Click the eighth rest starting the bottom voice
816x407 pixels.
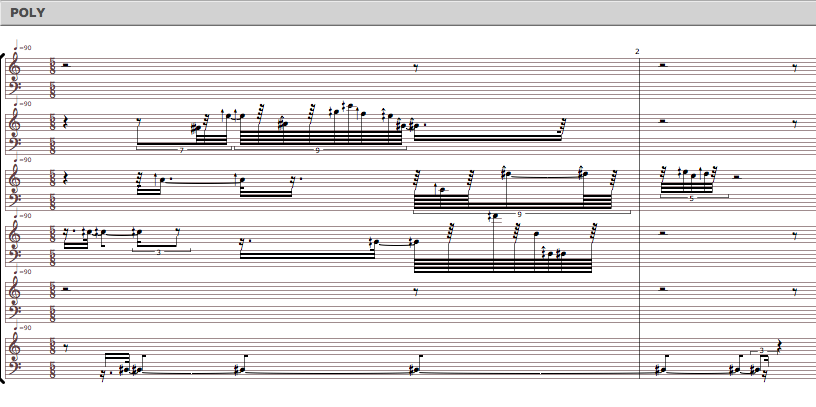[66, 348]
